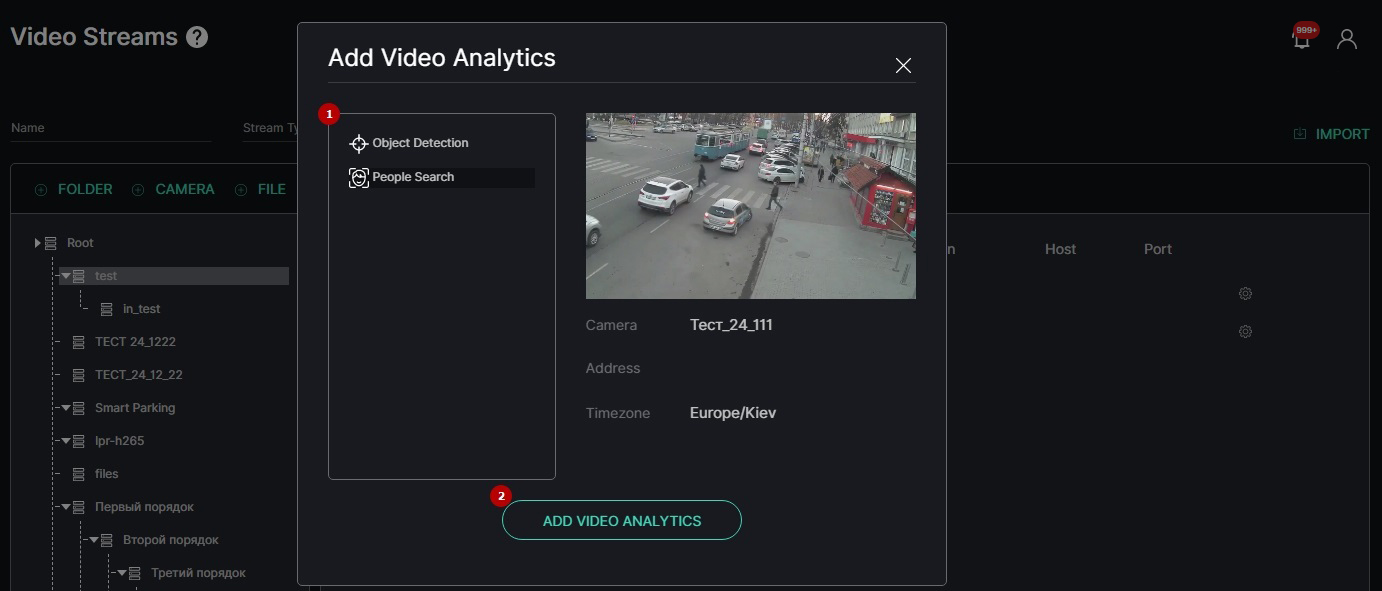Select People Search analytics
Screen dimensions: 1382x591
coord(441,177)
